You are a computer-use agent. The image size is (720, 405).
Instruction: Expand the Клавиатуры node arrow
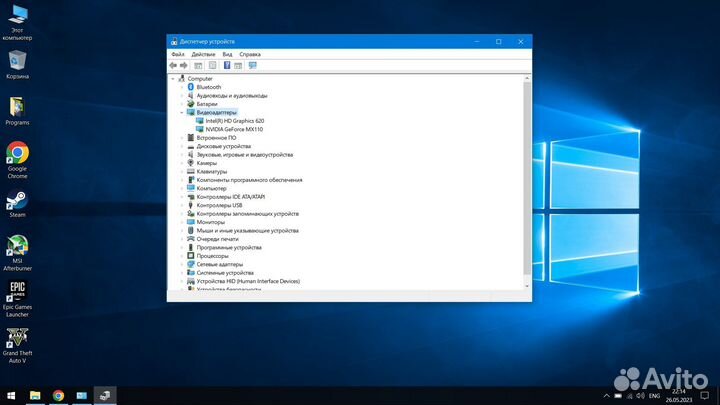click(182, 172)
